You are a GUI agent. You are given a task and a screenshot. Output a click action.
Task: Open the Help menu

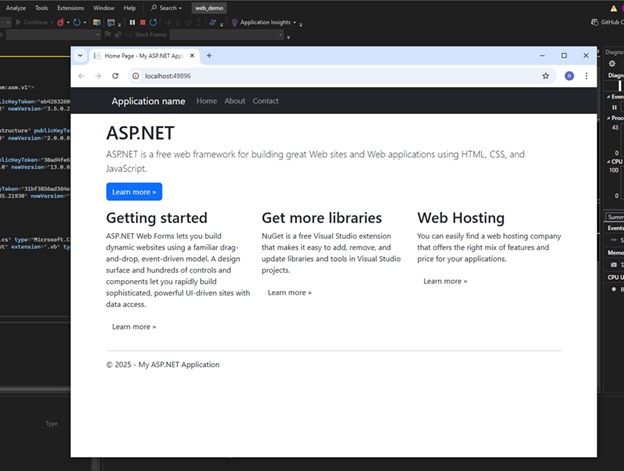(x=130, y=8)
